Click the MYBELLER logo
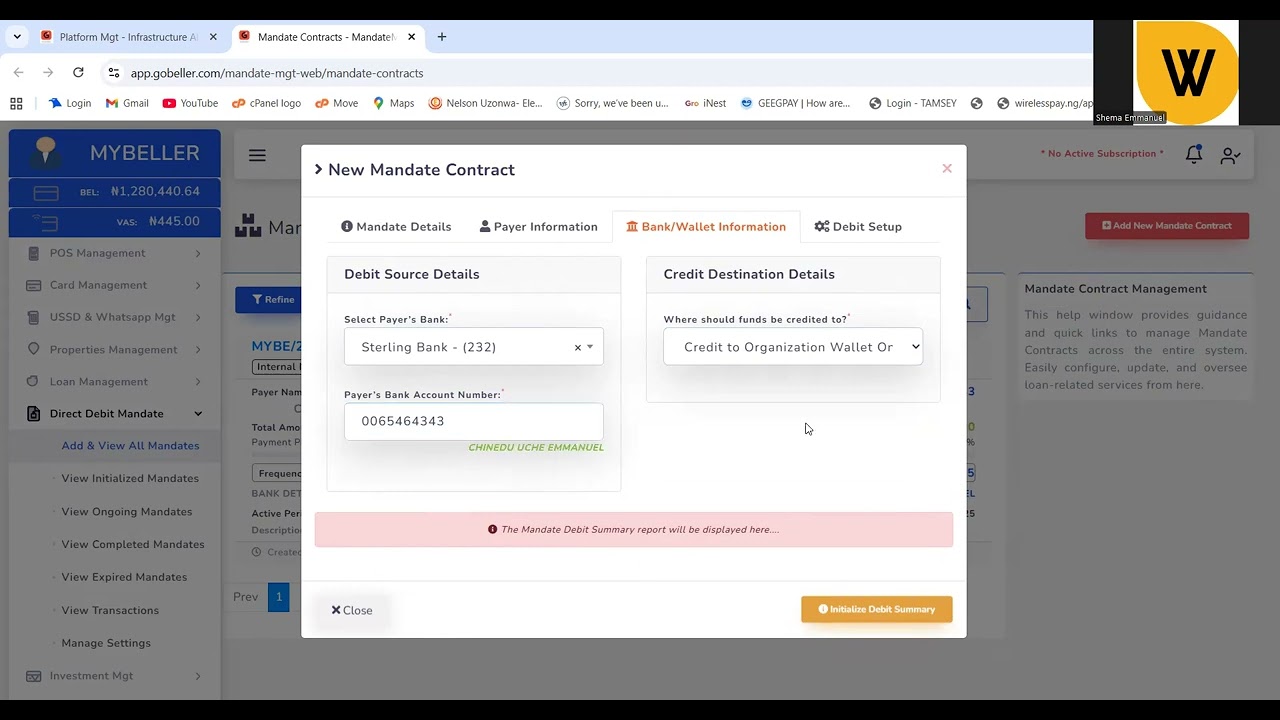This screenshot has height=720, width=1280. [115, 153]
